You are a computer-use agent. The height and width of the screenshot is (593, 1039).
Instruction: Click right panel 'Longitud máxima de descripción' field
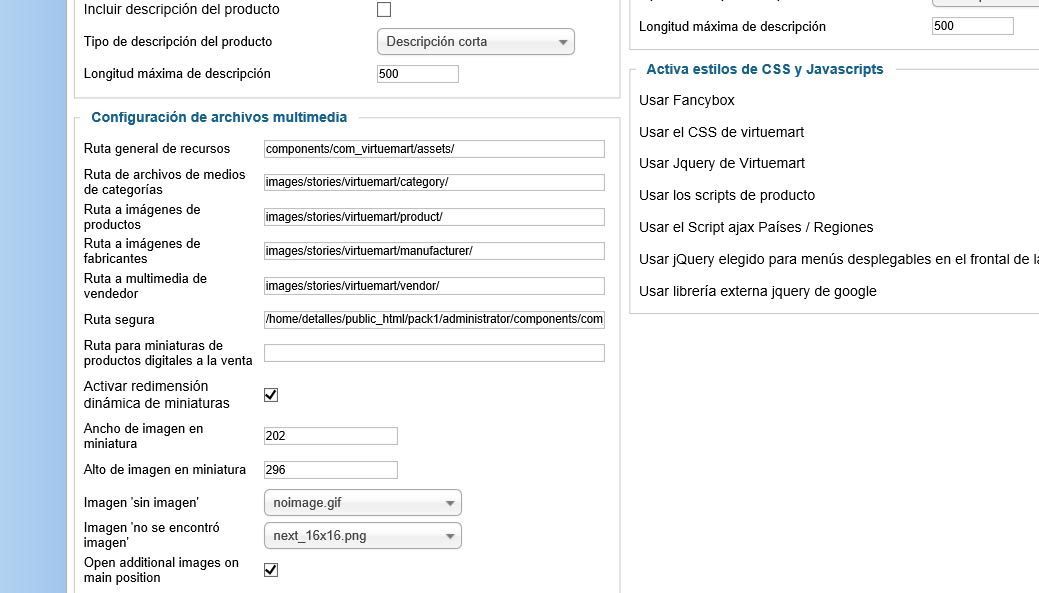972,26
